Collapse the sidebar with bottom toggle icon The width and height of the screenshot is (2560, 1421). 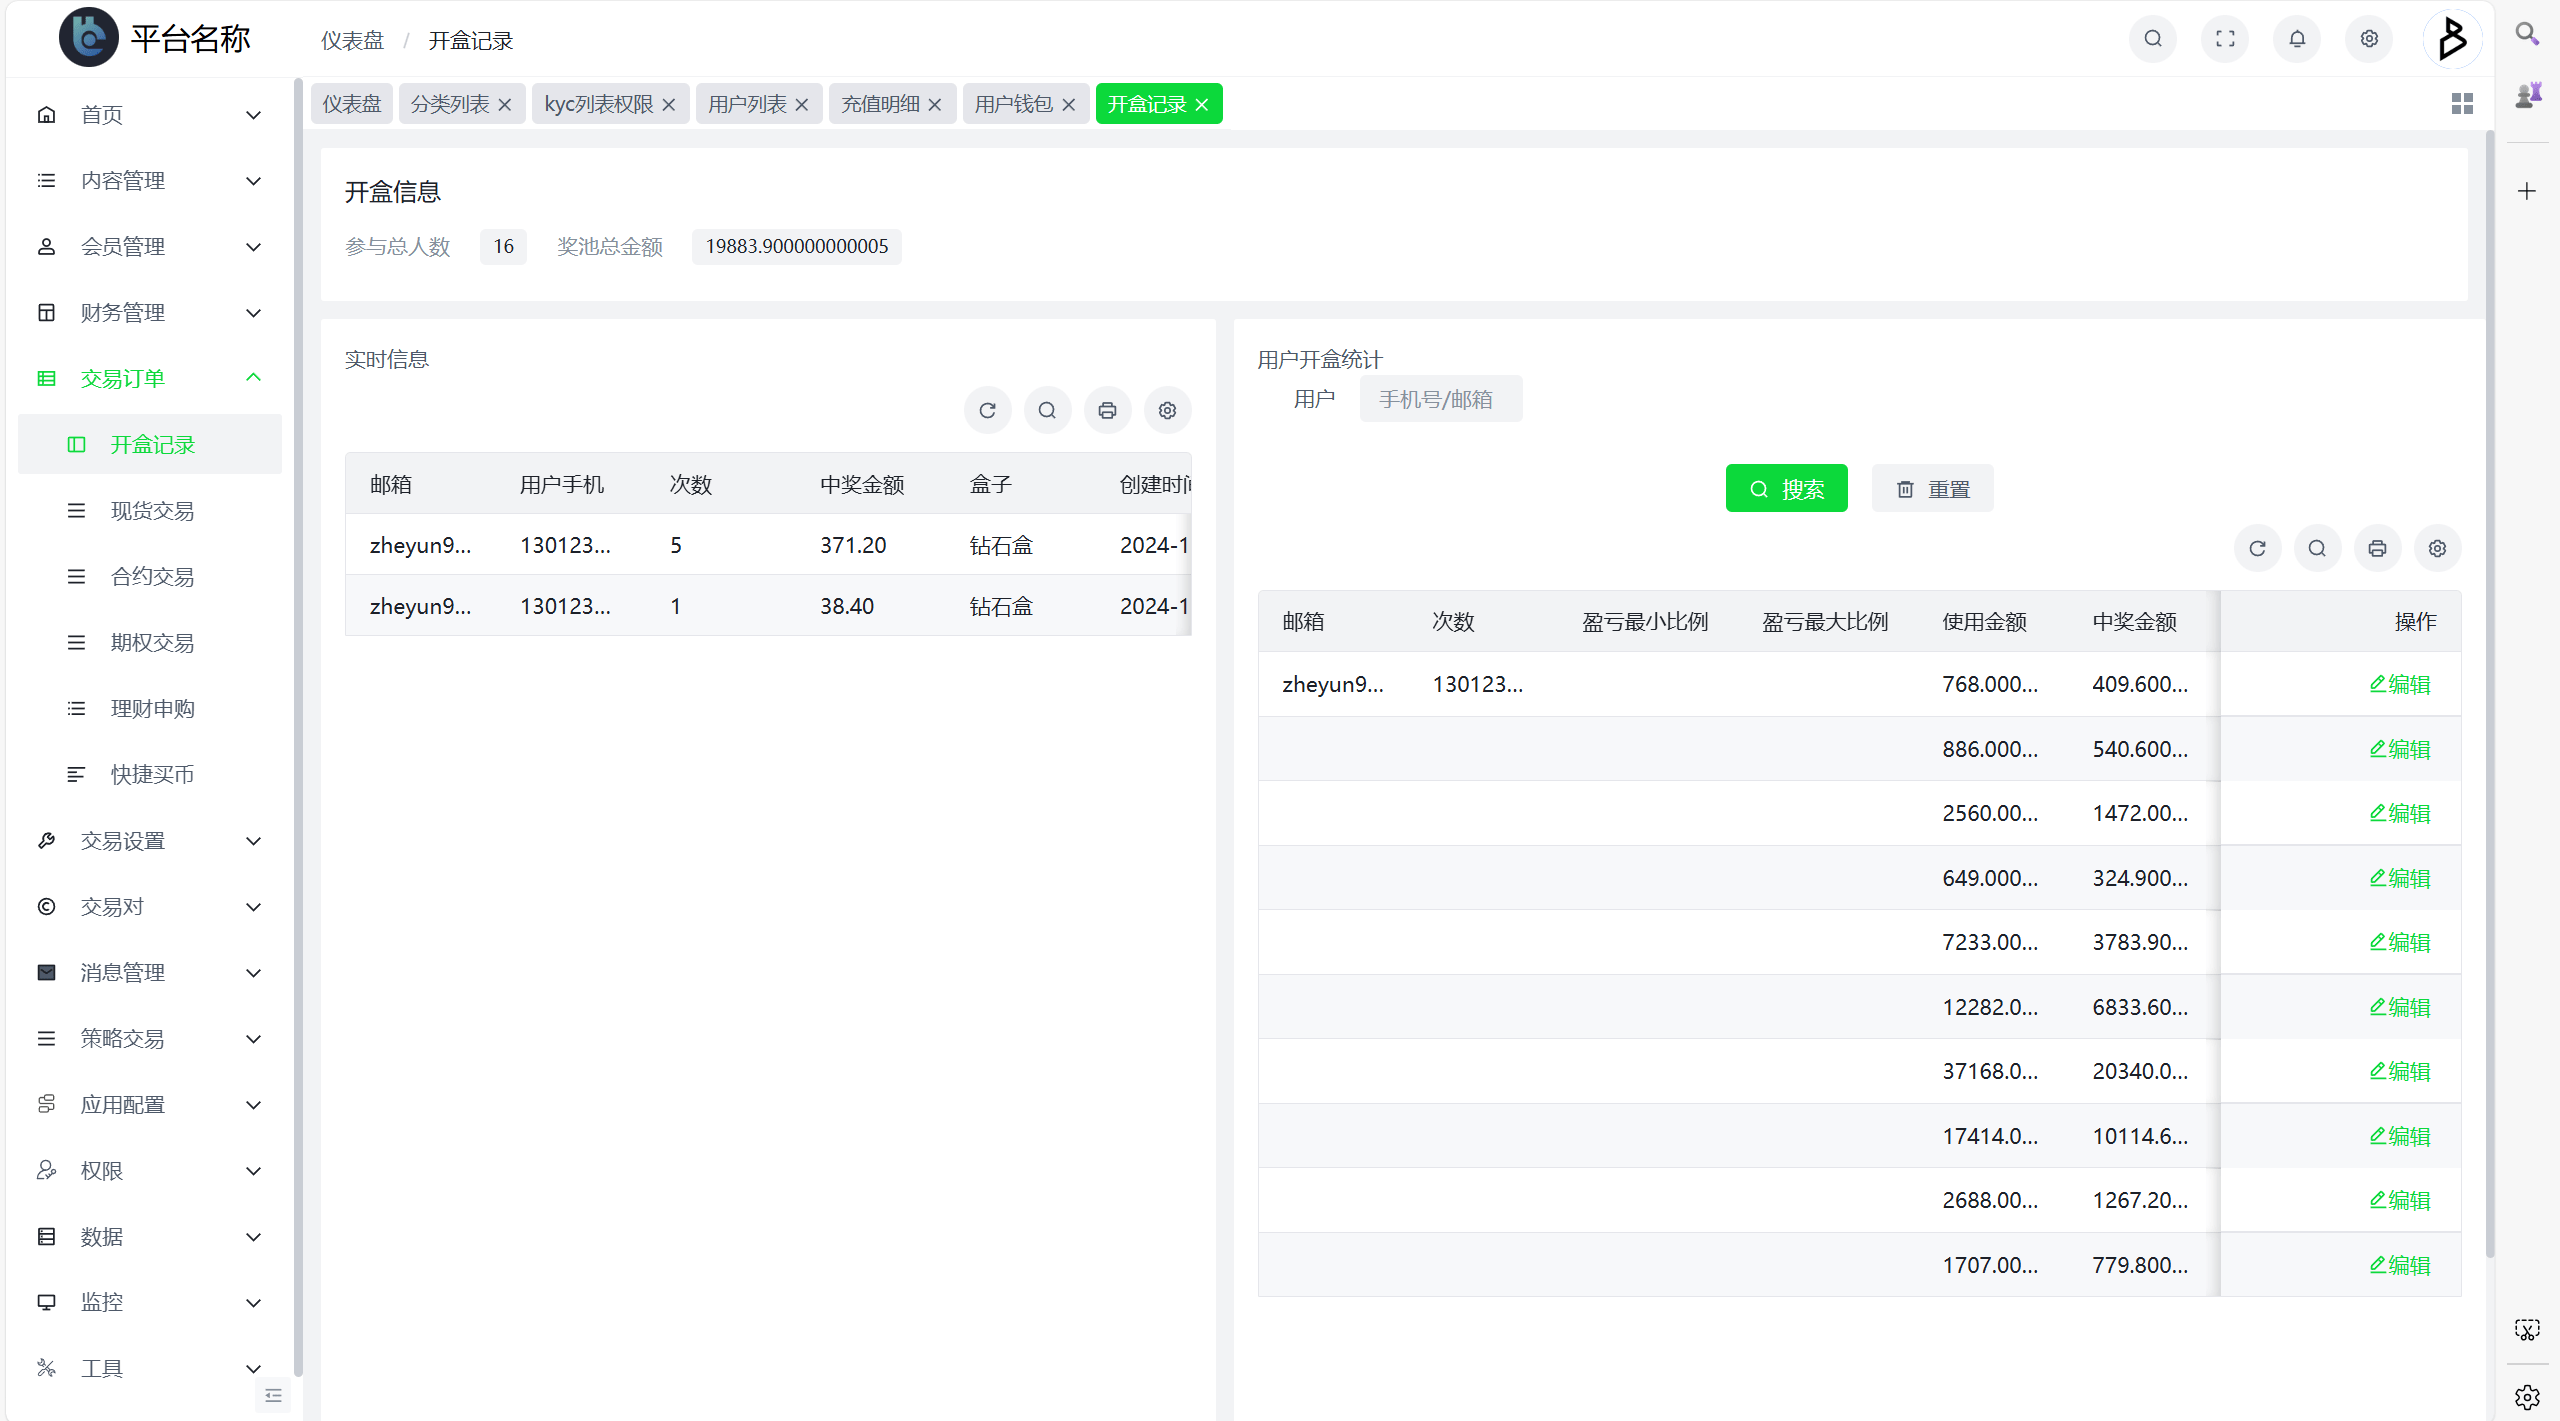coord(273,1396)
